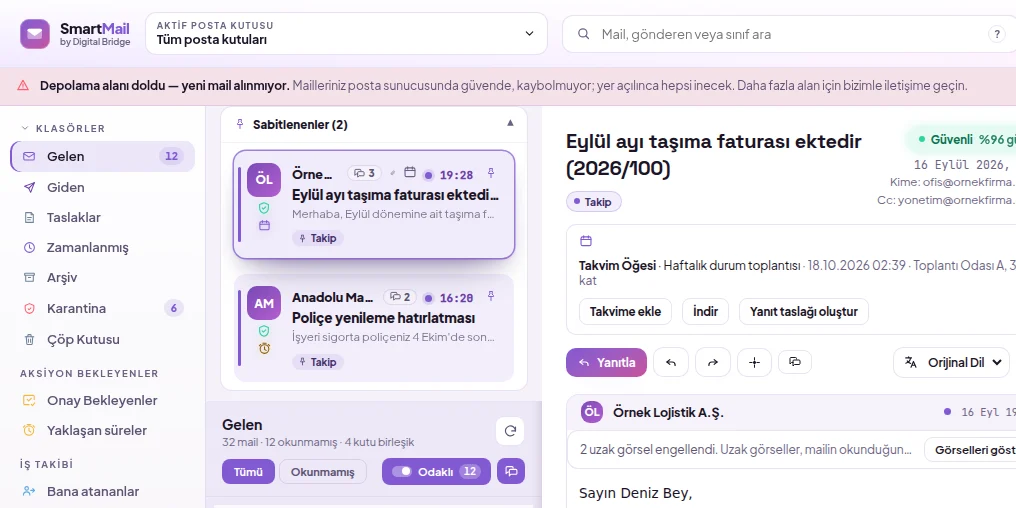This screenshot has width=1016, height=508.
Task: Open Bana atananlar assigned list
Action: click(102, 491)
